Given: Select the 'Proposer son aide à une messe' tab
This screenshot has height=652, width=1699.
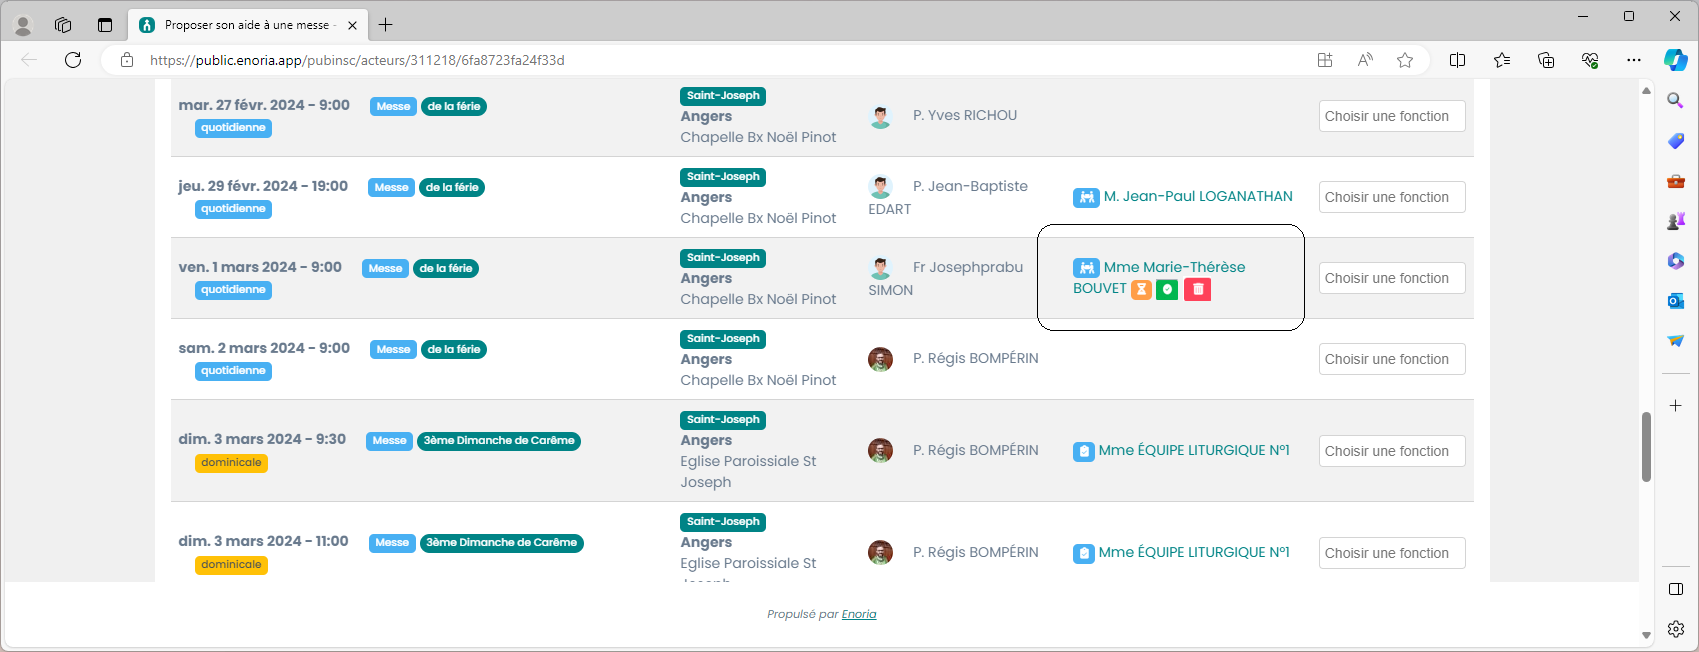Looking at the screenshot, I should pos(245,25).
